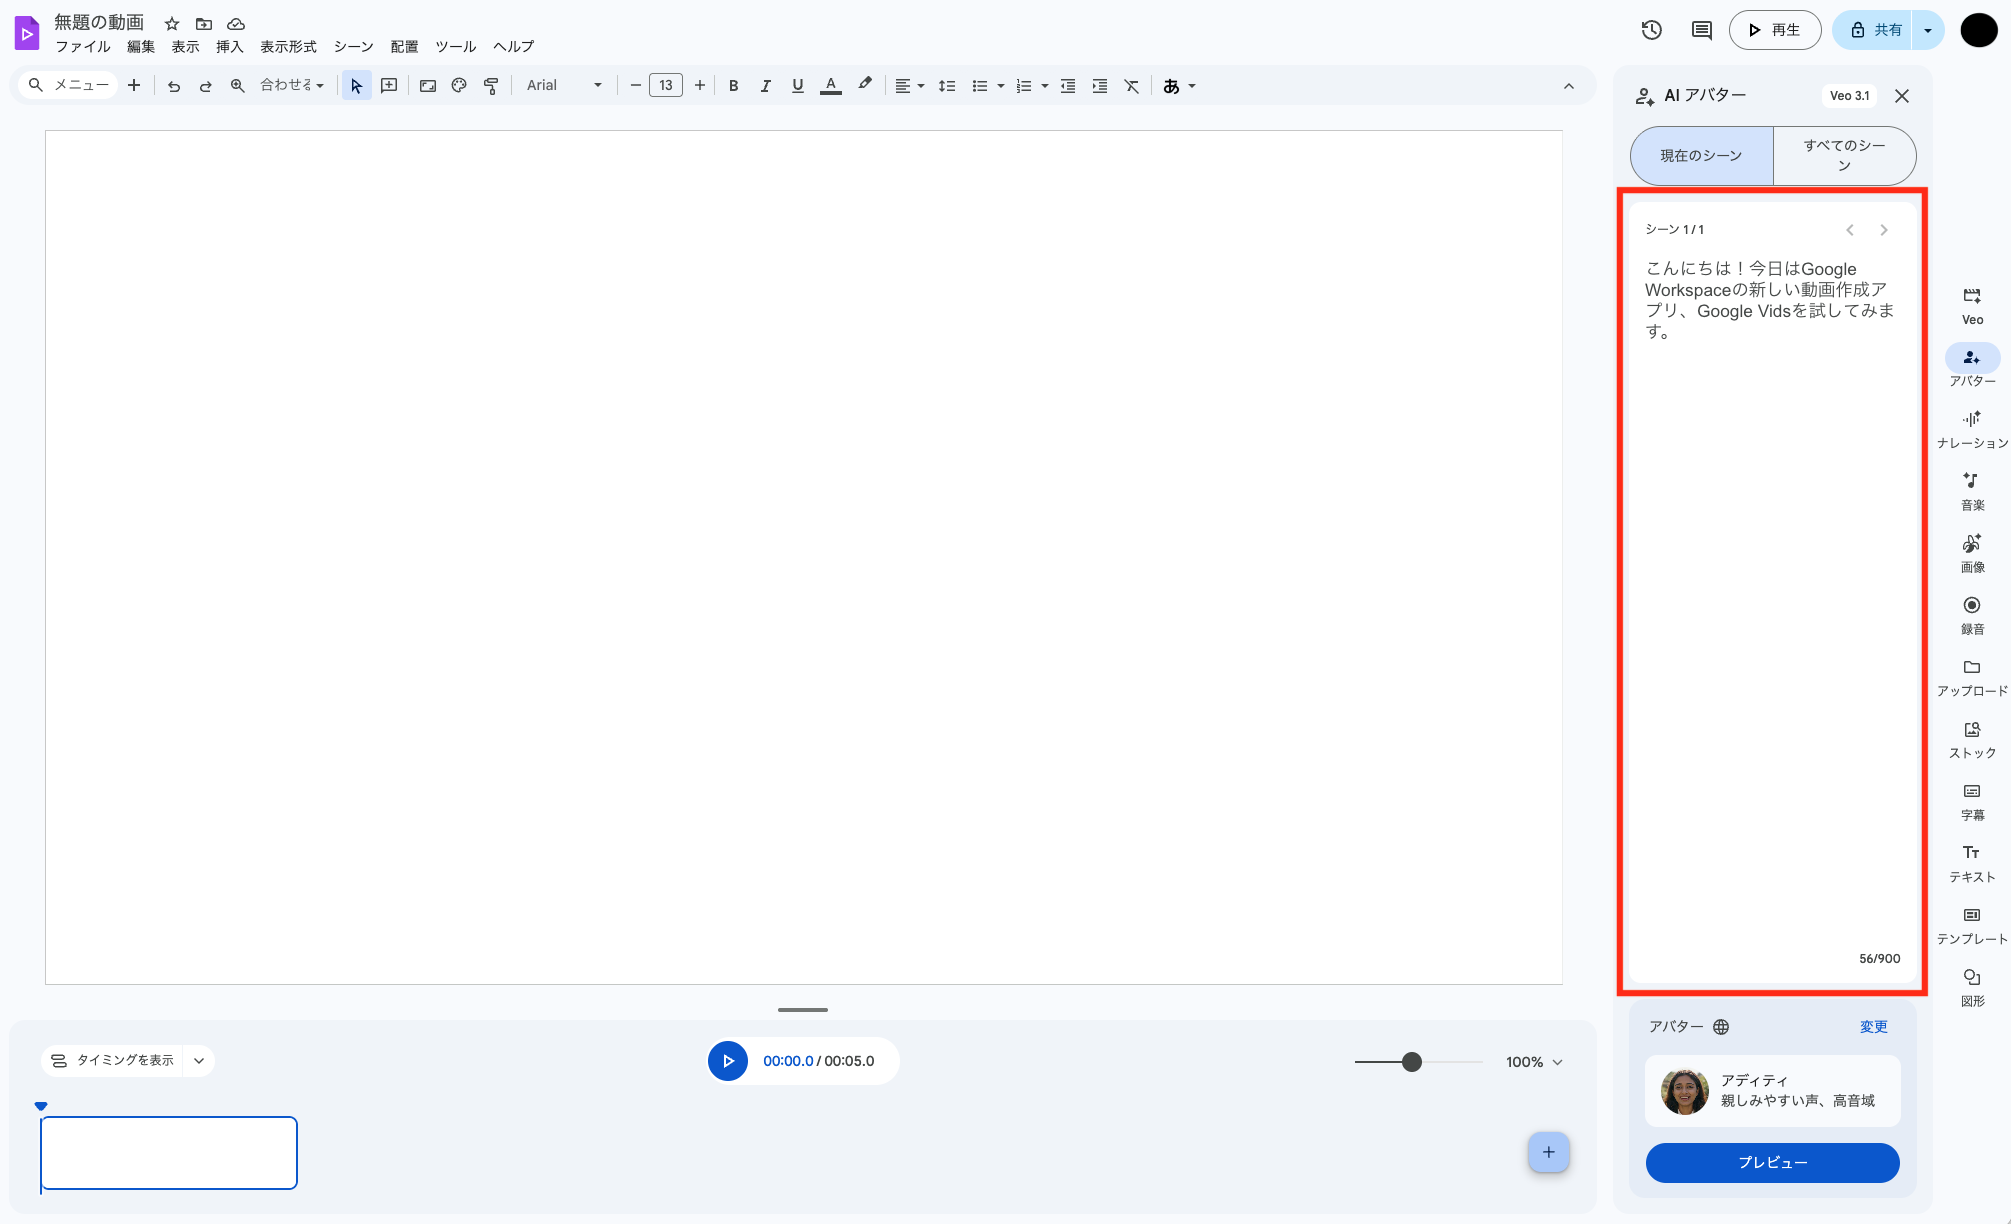Insert a text box from the toolbar
Screen dimensions: 2011x1224
[x=389, y=86]
